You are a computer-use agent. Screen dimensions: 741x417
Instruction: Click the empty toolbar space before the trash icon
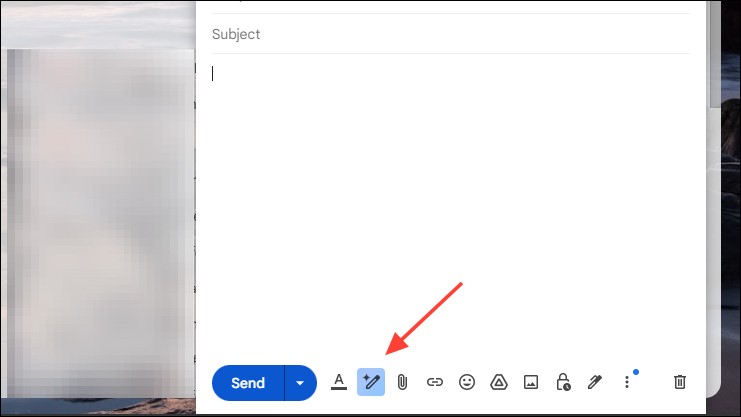(x=653, y=382)
